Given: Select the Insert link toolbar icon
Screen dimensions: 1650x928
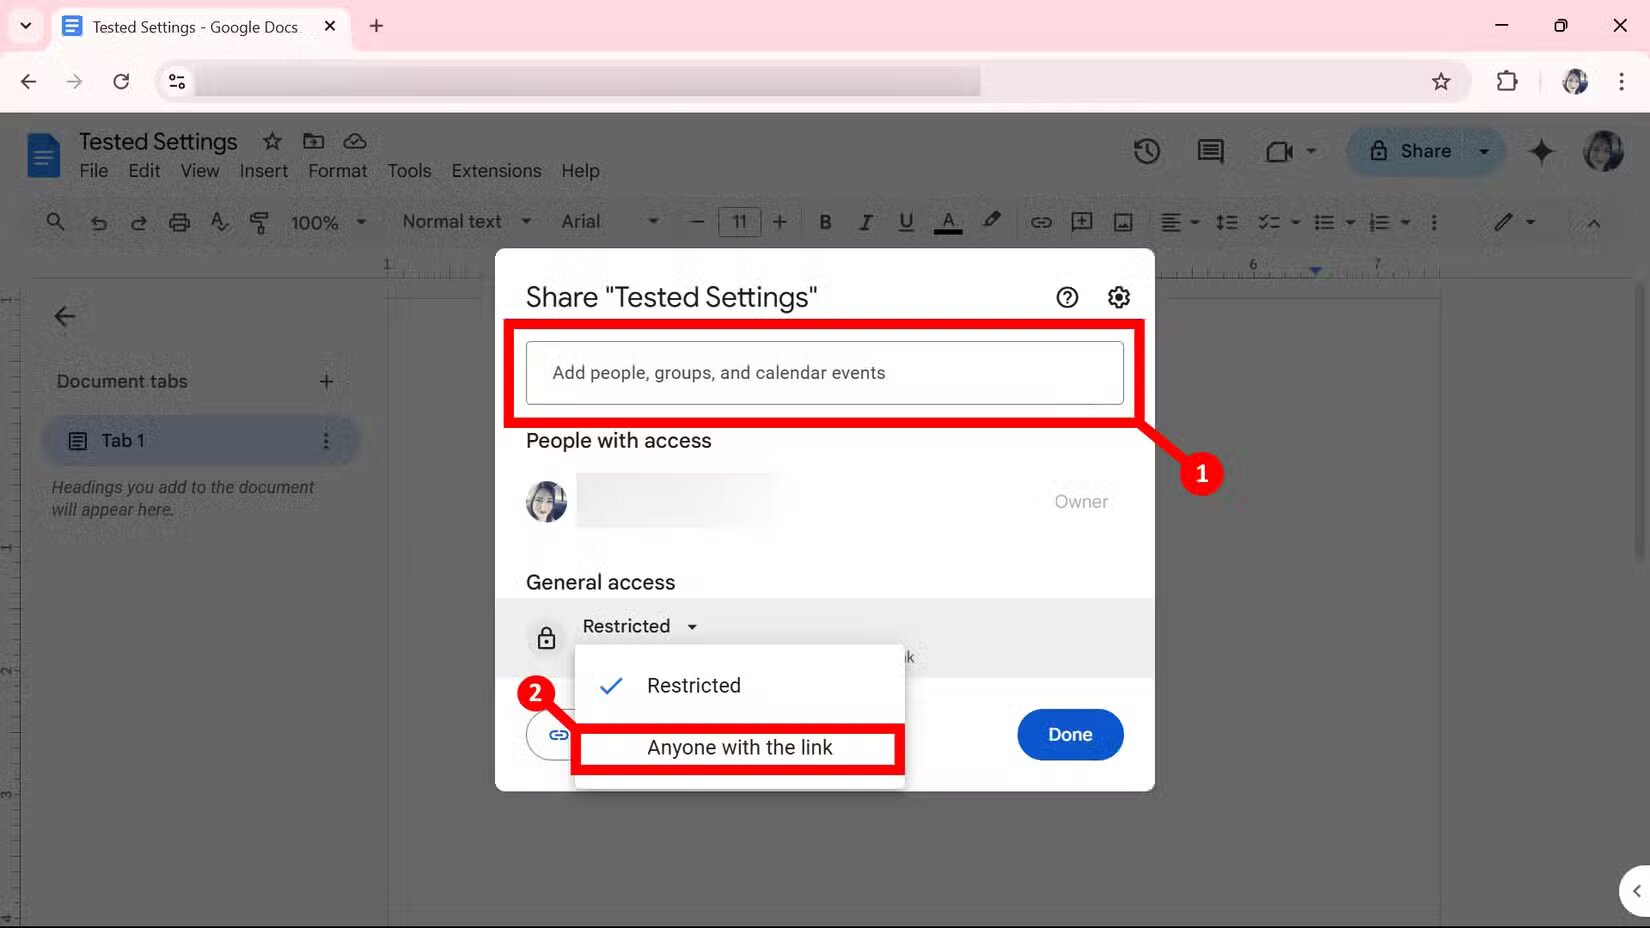Looking at the screenshot, I should pos(1040,222).
